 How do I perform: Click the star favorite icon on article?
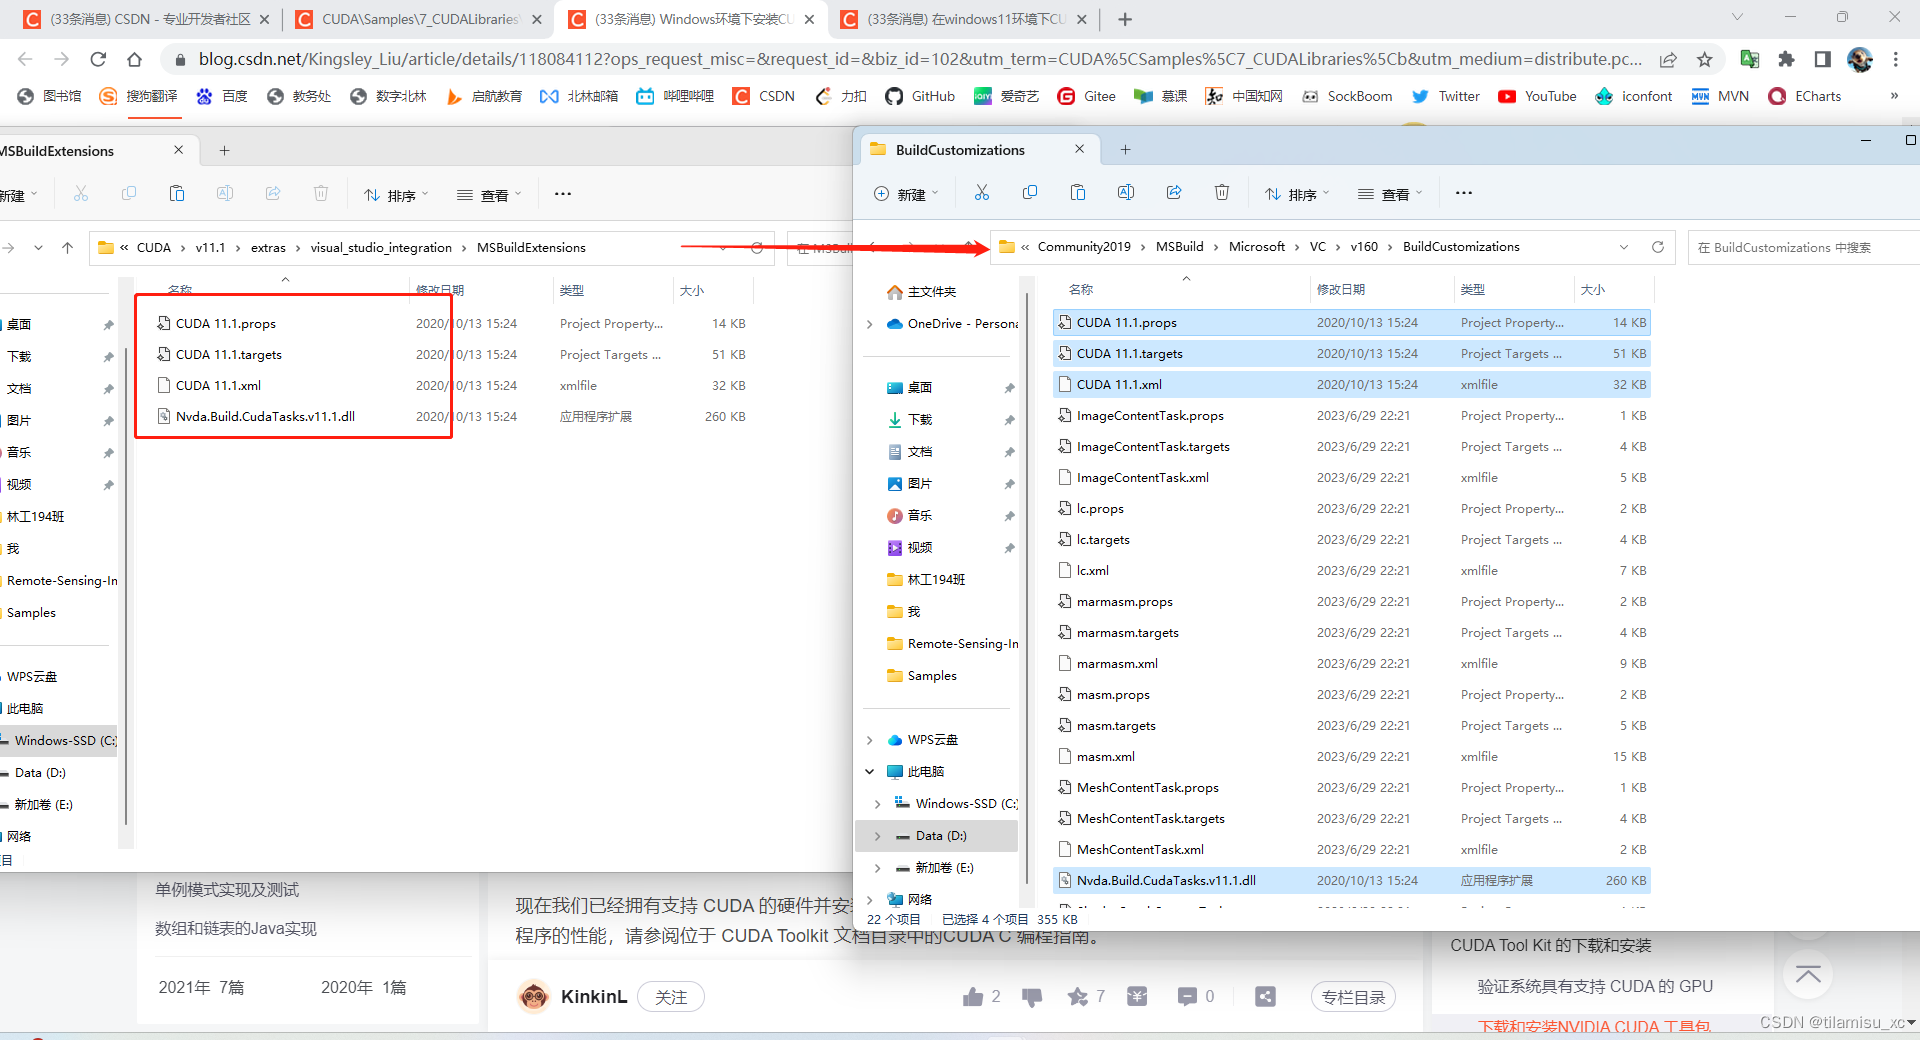(1077, 996)
